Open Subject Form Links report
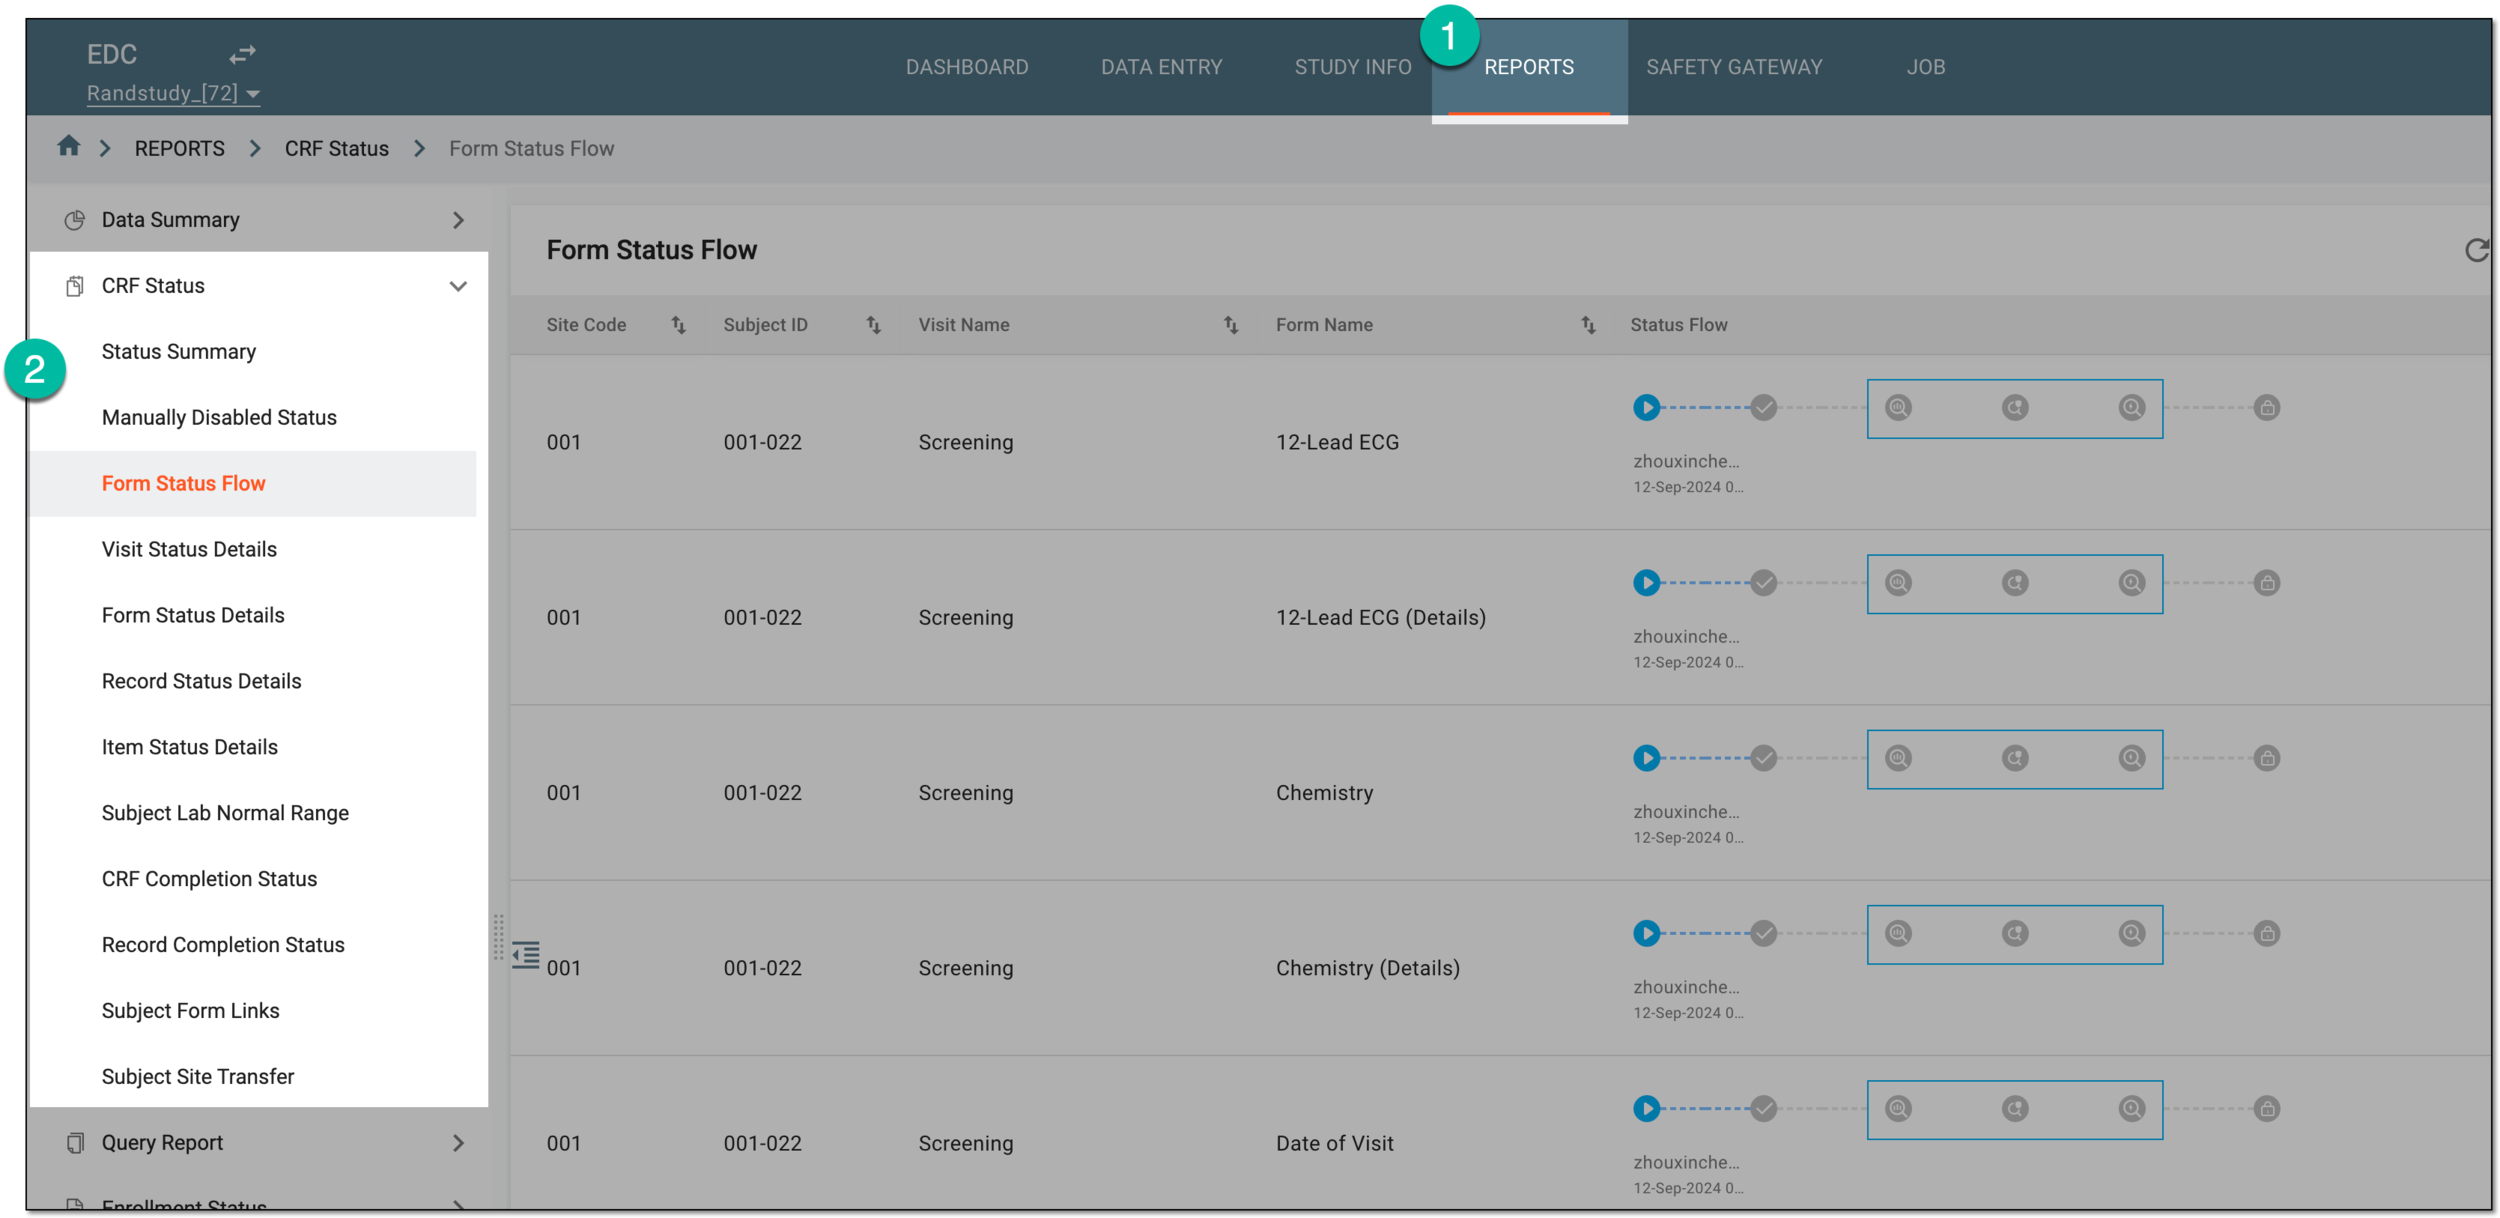 pyautogui.click(x=190, y=1012)
